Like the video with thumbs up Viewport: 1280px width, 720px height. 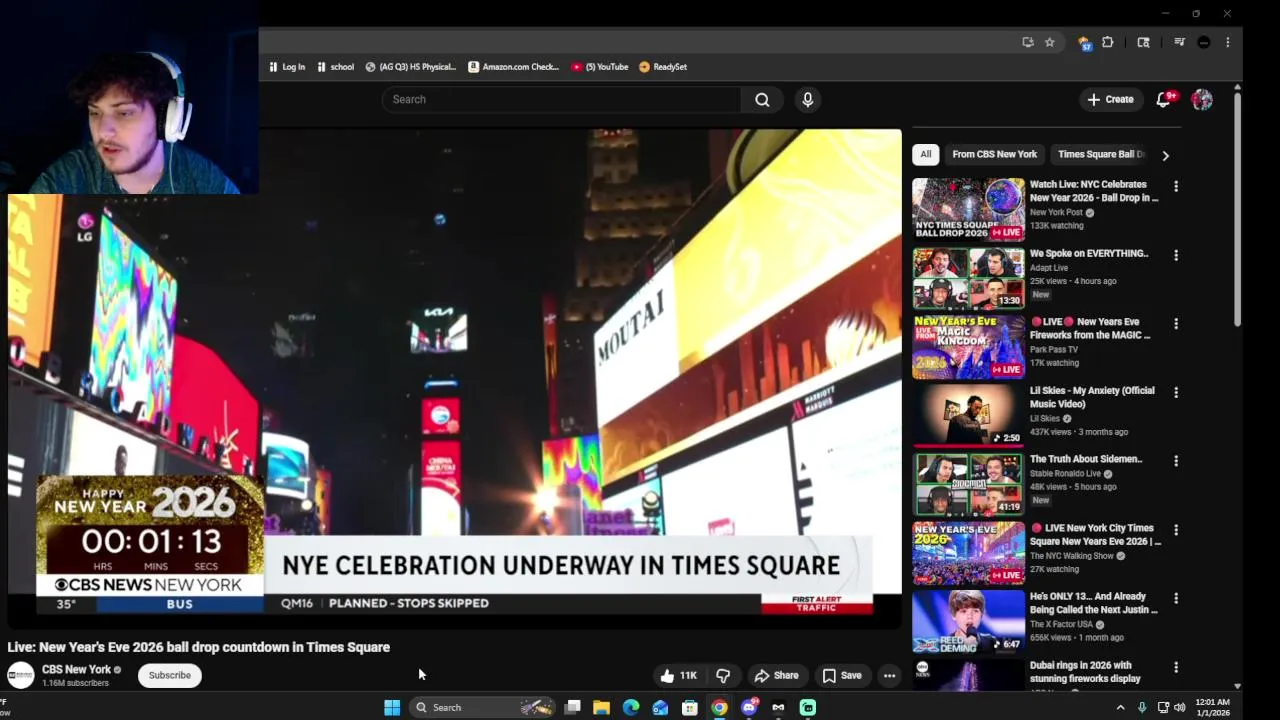click(678, 676)
